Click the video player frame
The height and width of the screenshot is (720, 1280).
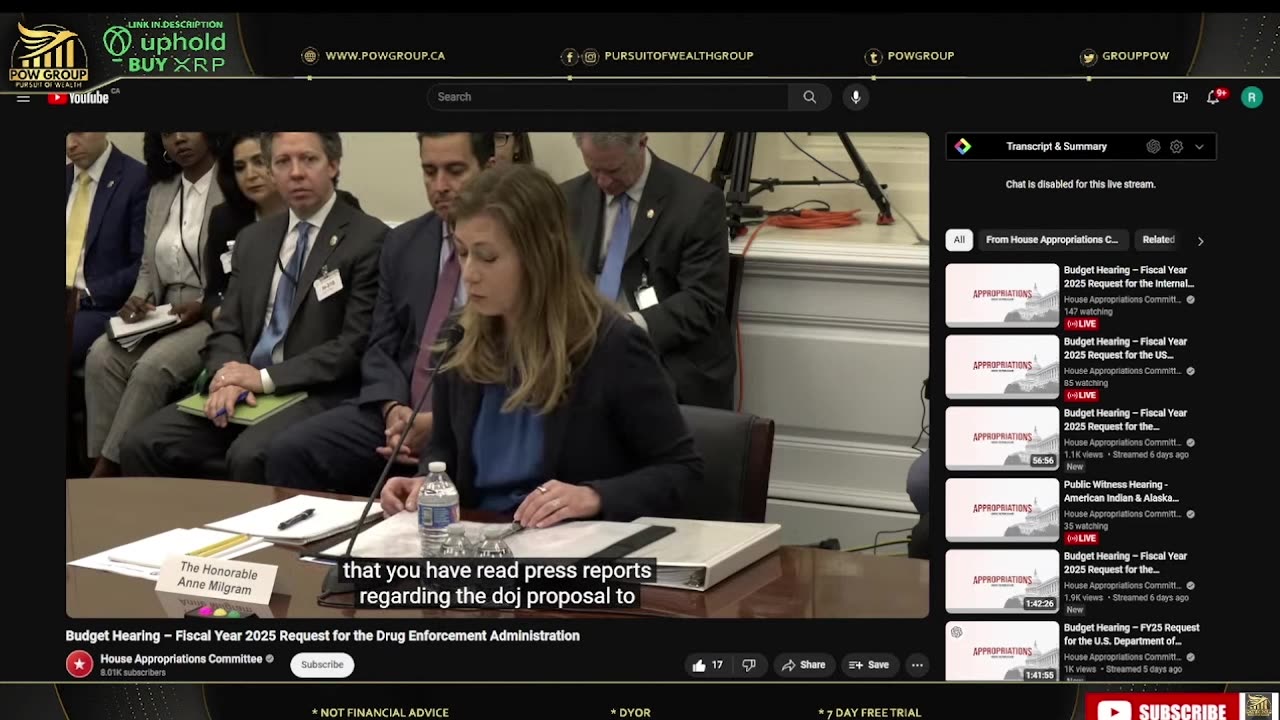tap(497, 375)
